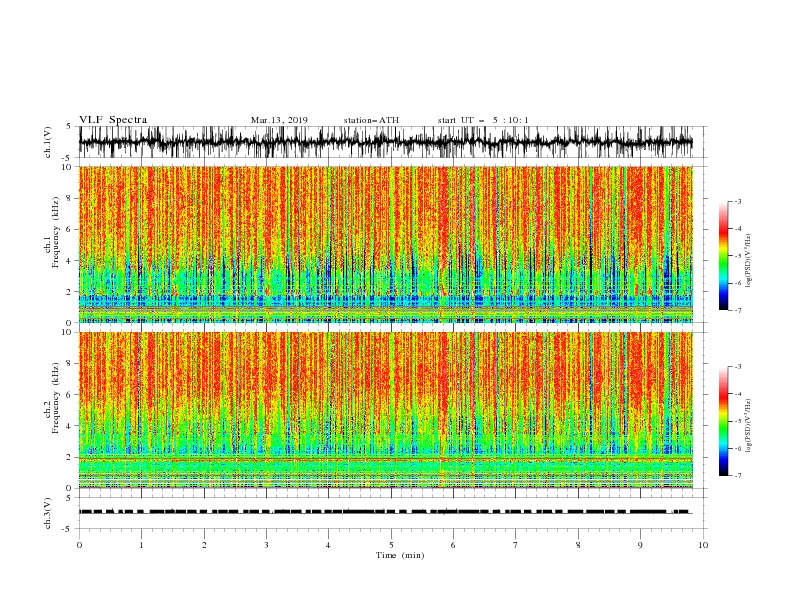Click time axis tick label '5'
Screen dimensions: 792x612
[x=391, y=545]
